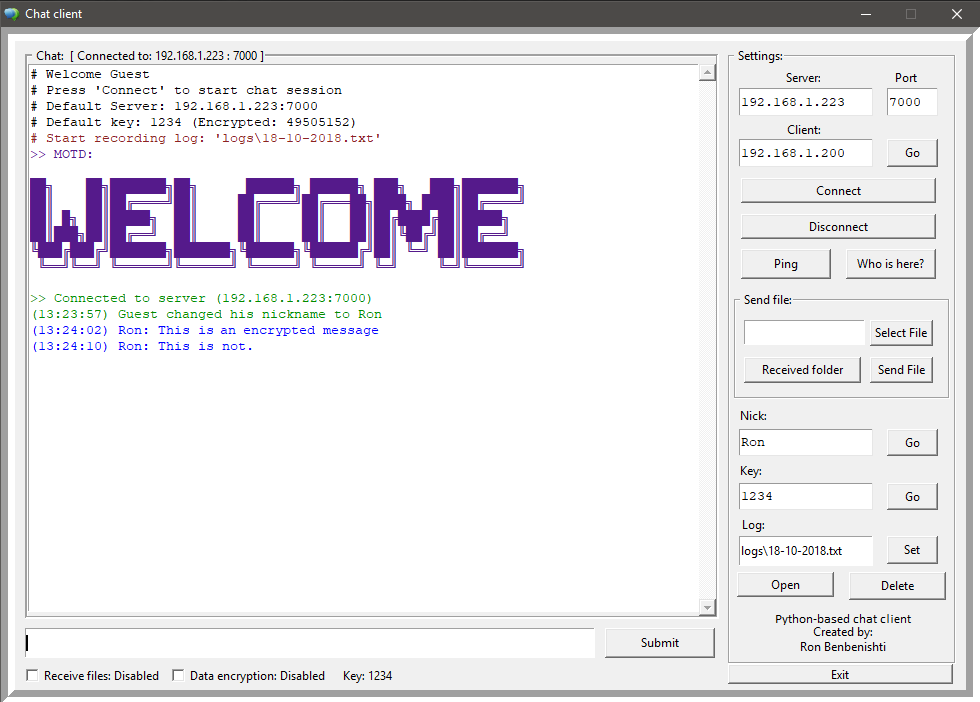Click Select File button

(901, 333)
